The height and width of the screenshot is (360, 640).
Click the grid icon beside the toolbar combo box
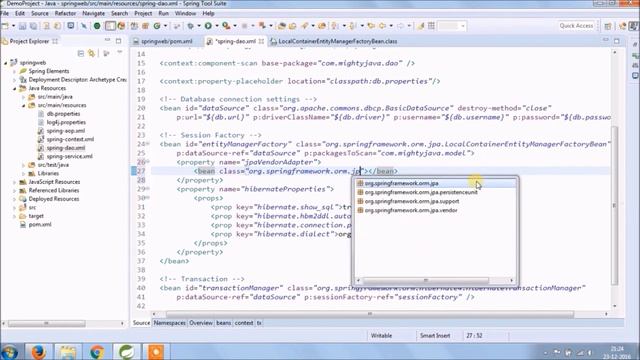[431, 26]
